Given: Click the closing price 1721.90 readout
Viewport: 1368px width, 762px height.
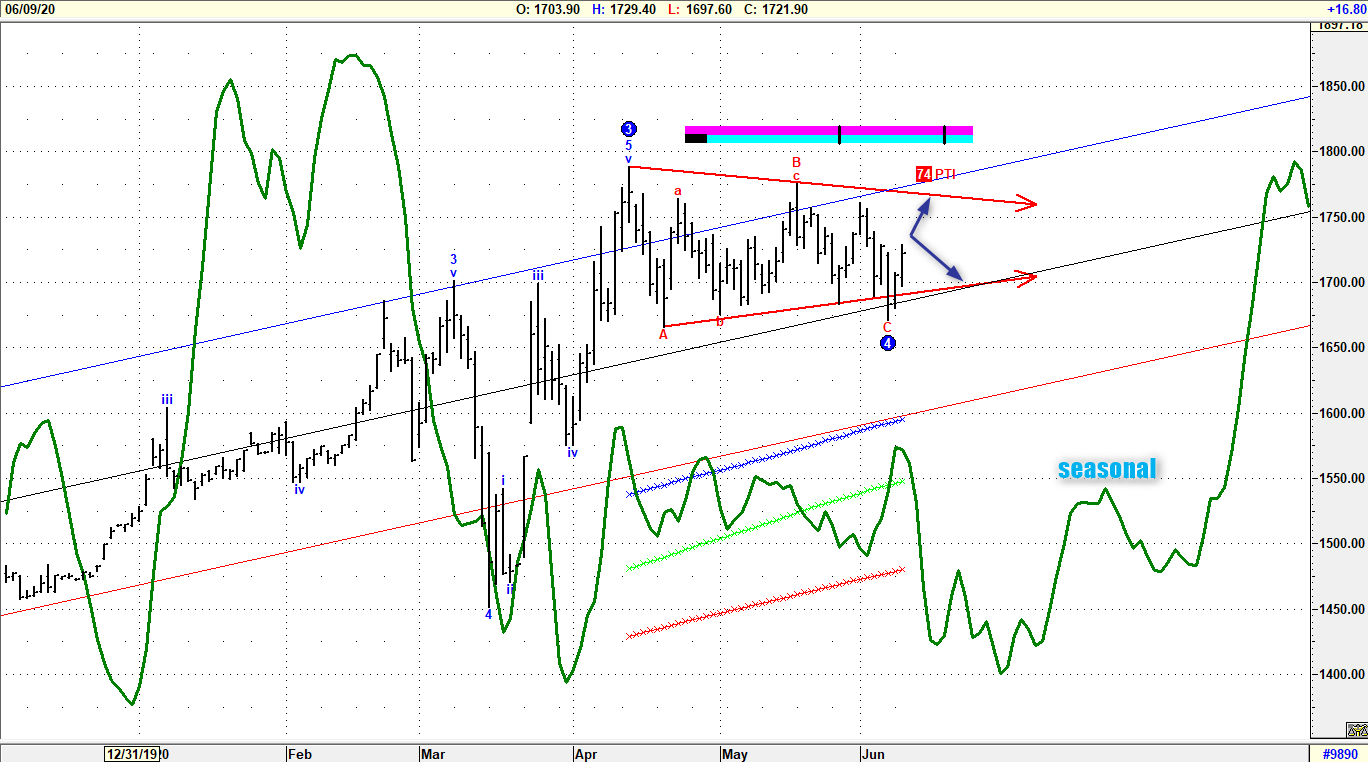Looking at the screenshot, I should pos(776,8).
